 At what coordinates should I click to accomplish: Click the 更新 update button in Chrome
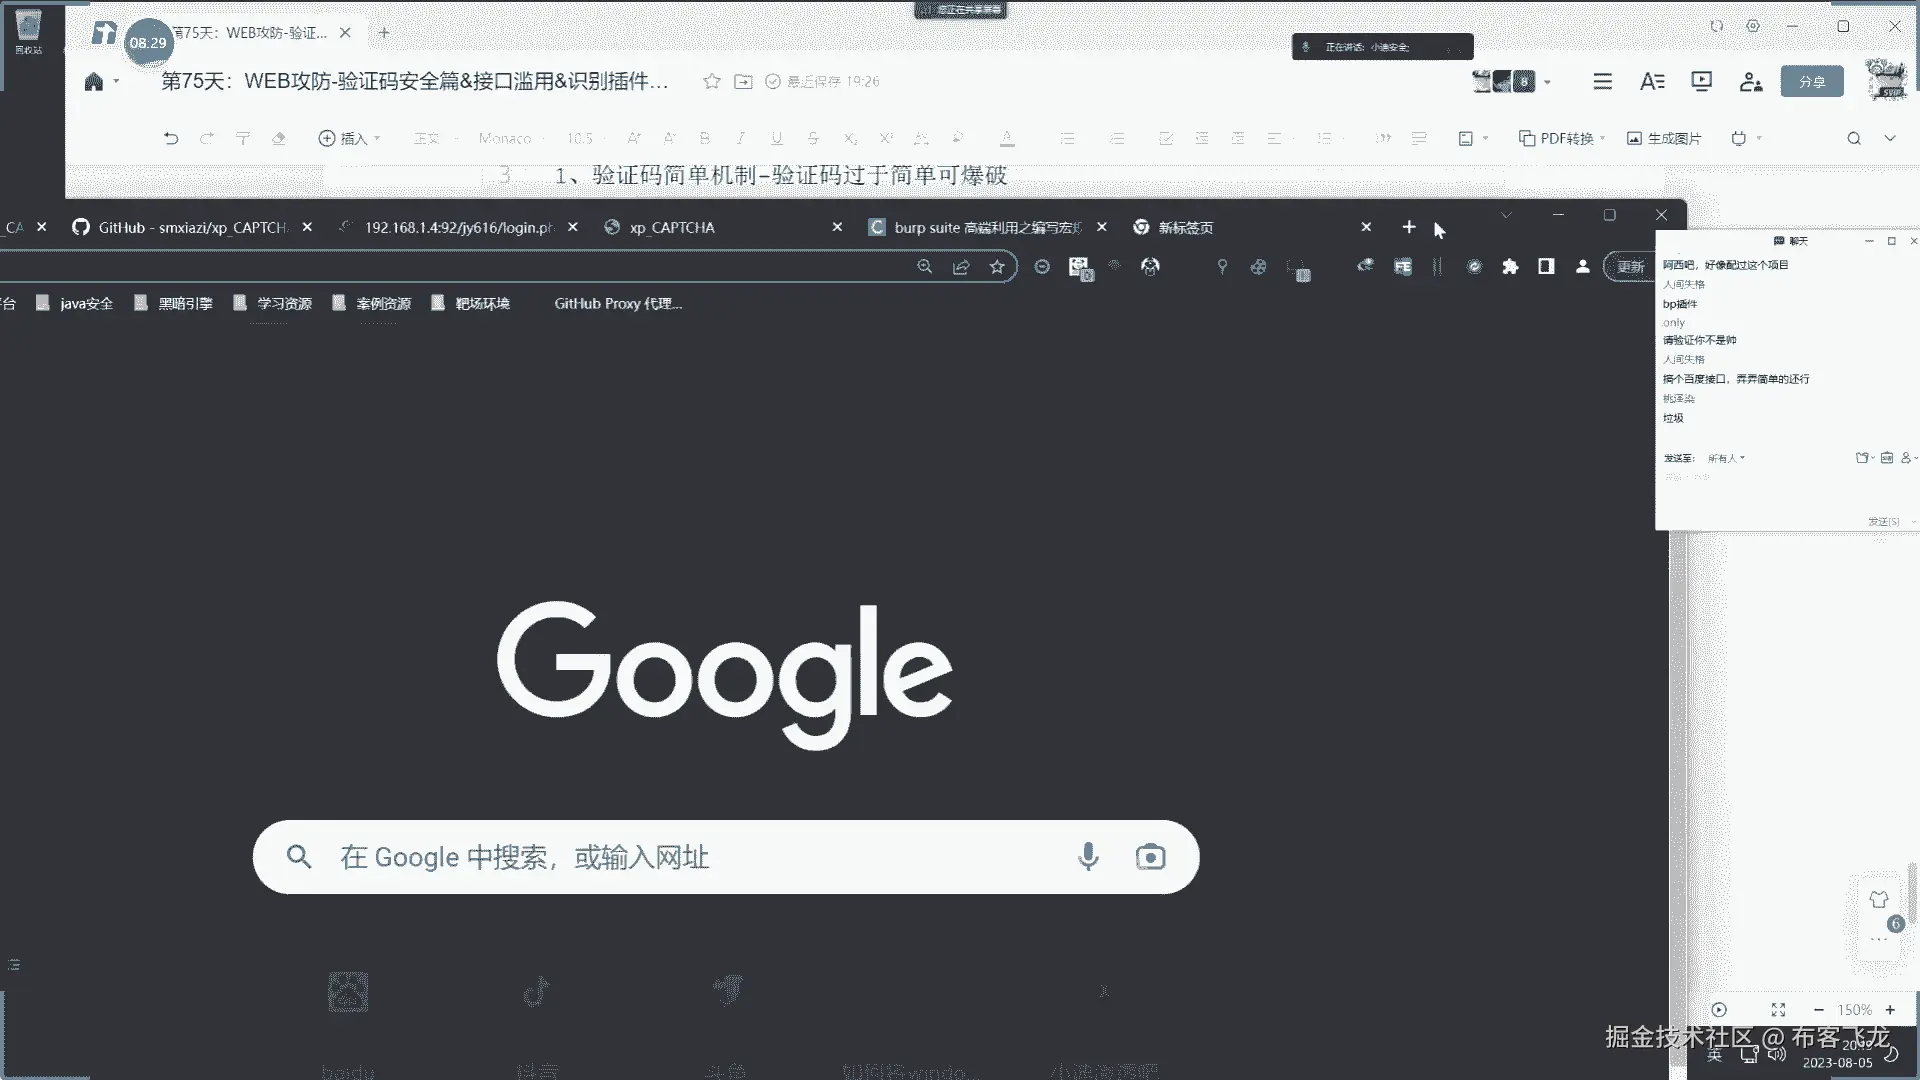[1631, 266]
